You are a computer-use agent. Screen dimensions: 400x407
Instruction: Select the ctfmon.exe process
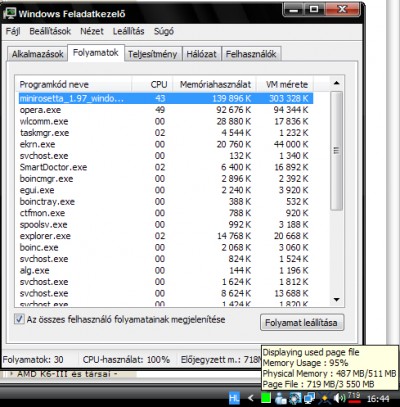tap(165, 213)
